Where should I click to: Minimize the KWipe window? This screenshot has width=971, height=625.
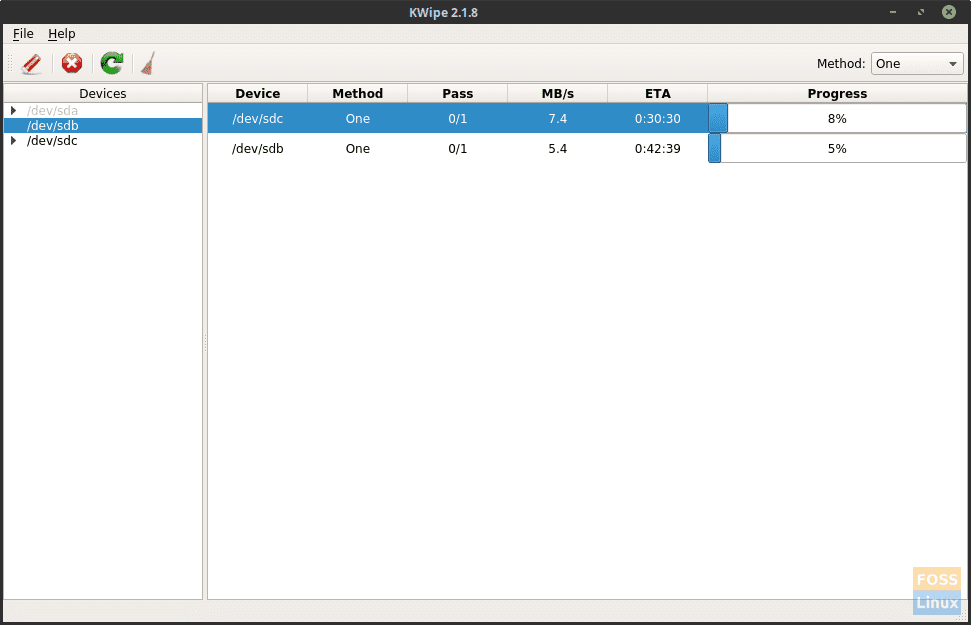click(x=893, y=12)
